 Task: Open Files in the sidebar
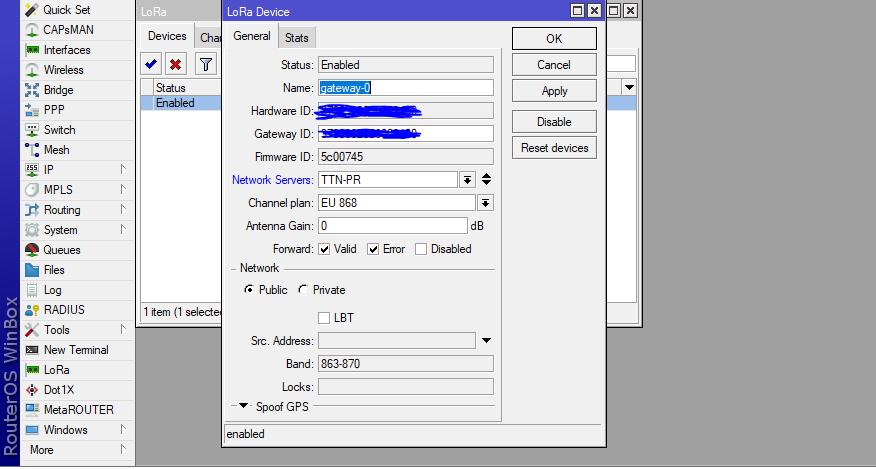[x=77, y=270]
